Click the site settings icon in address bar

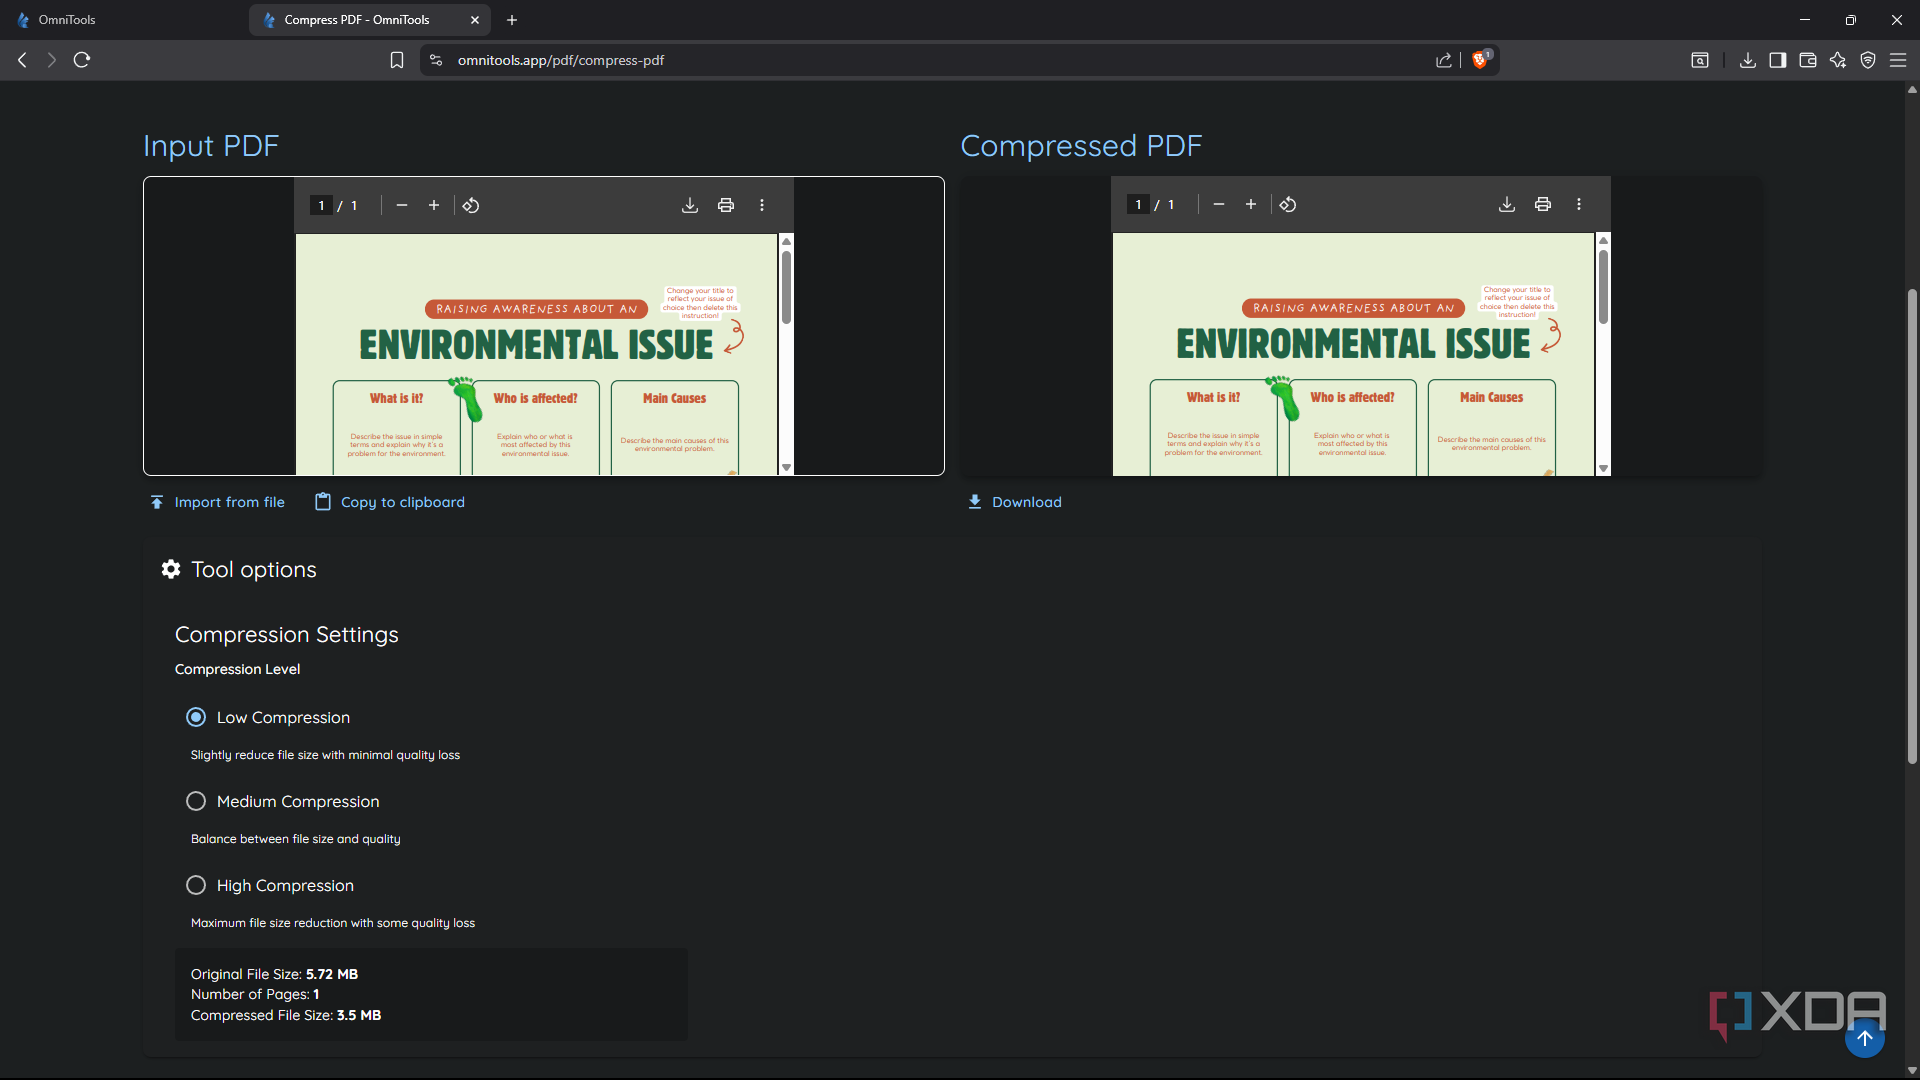(435, 60)
